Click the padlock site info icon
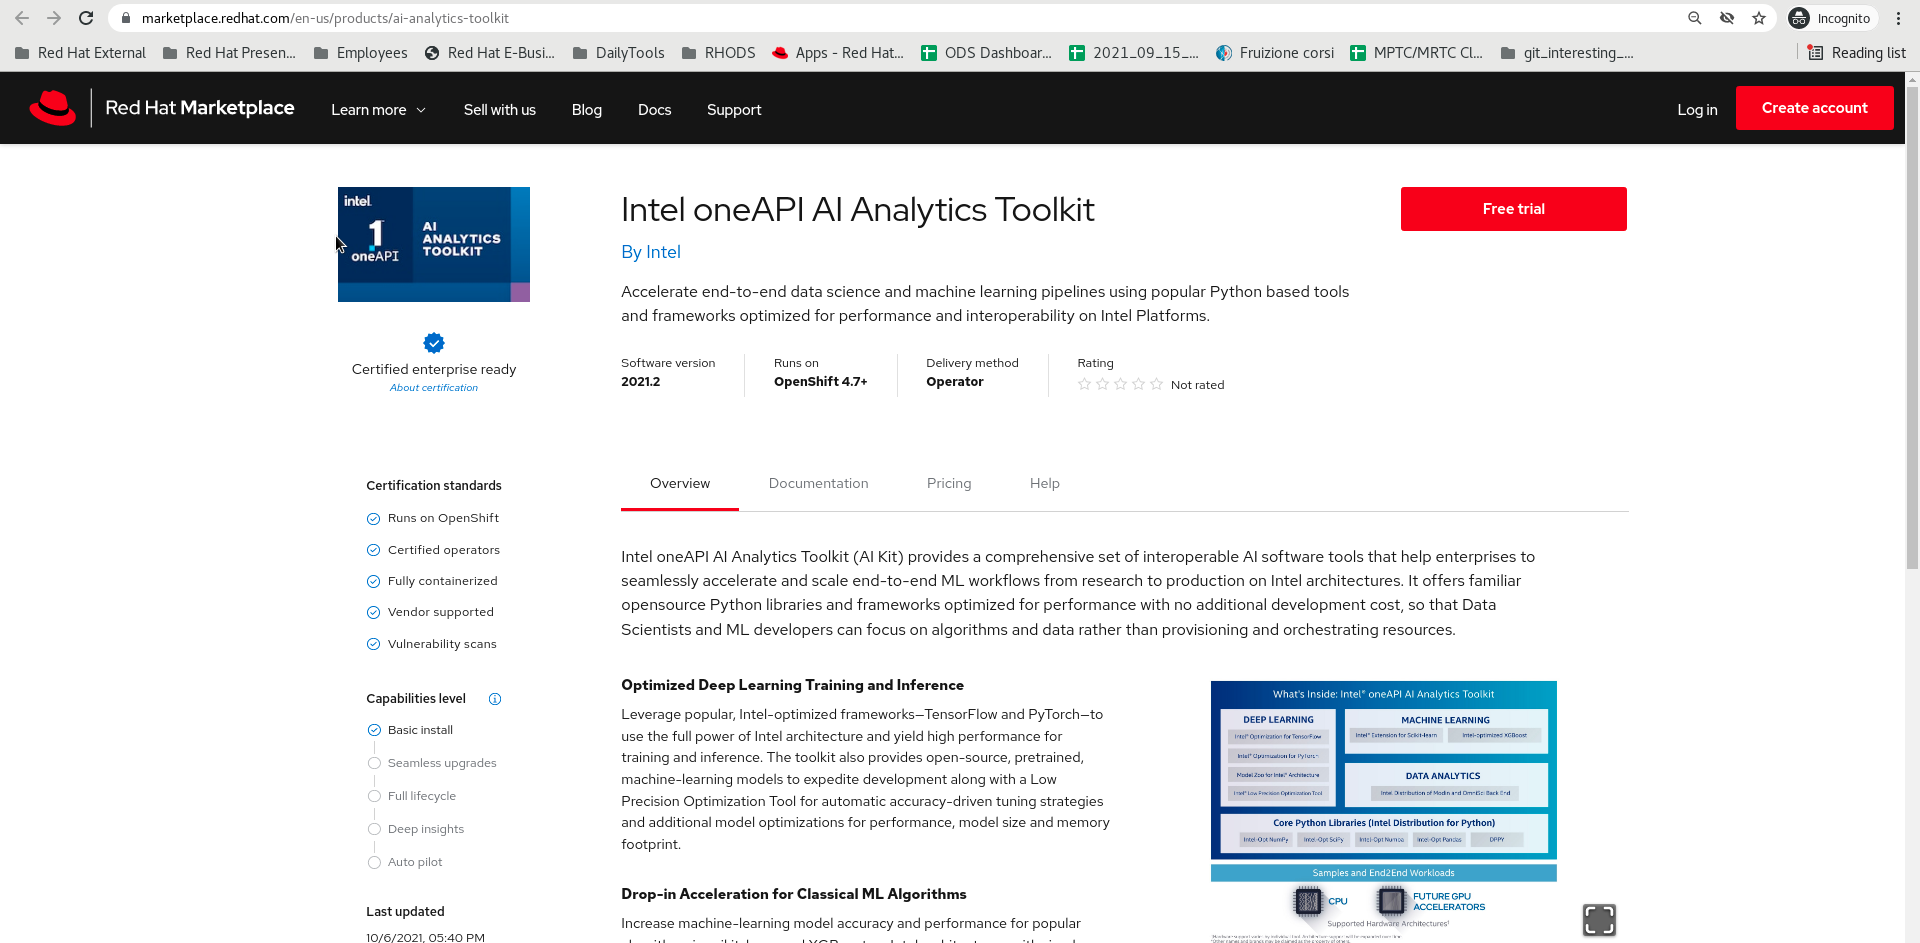Image resolution: width=1920 pixels, height=943 pixels. [x=125, y=18]
